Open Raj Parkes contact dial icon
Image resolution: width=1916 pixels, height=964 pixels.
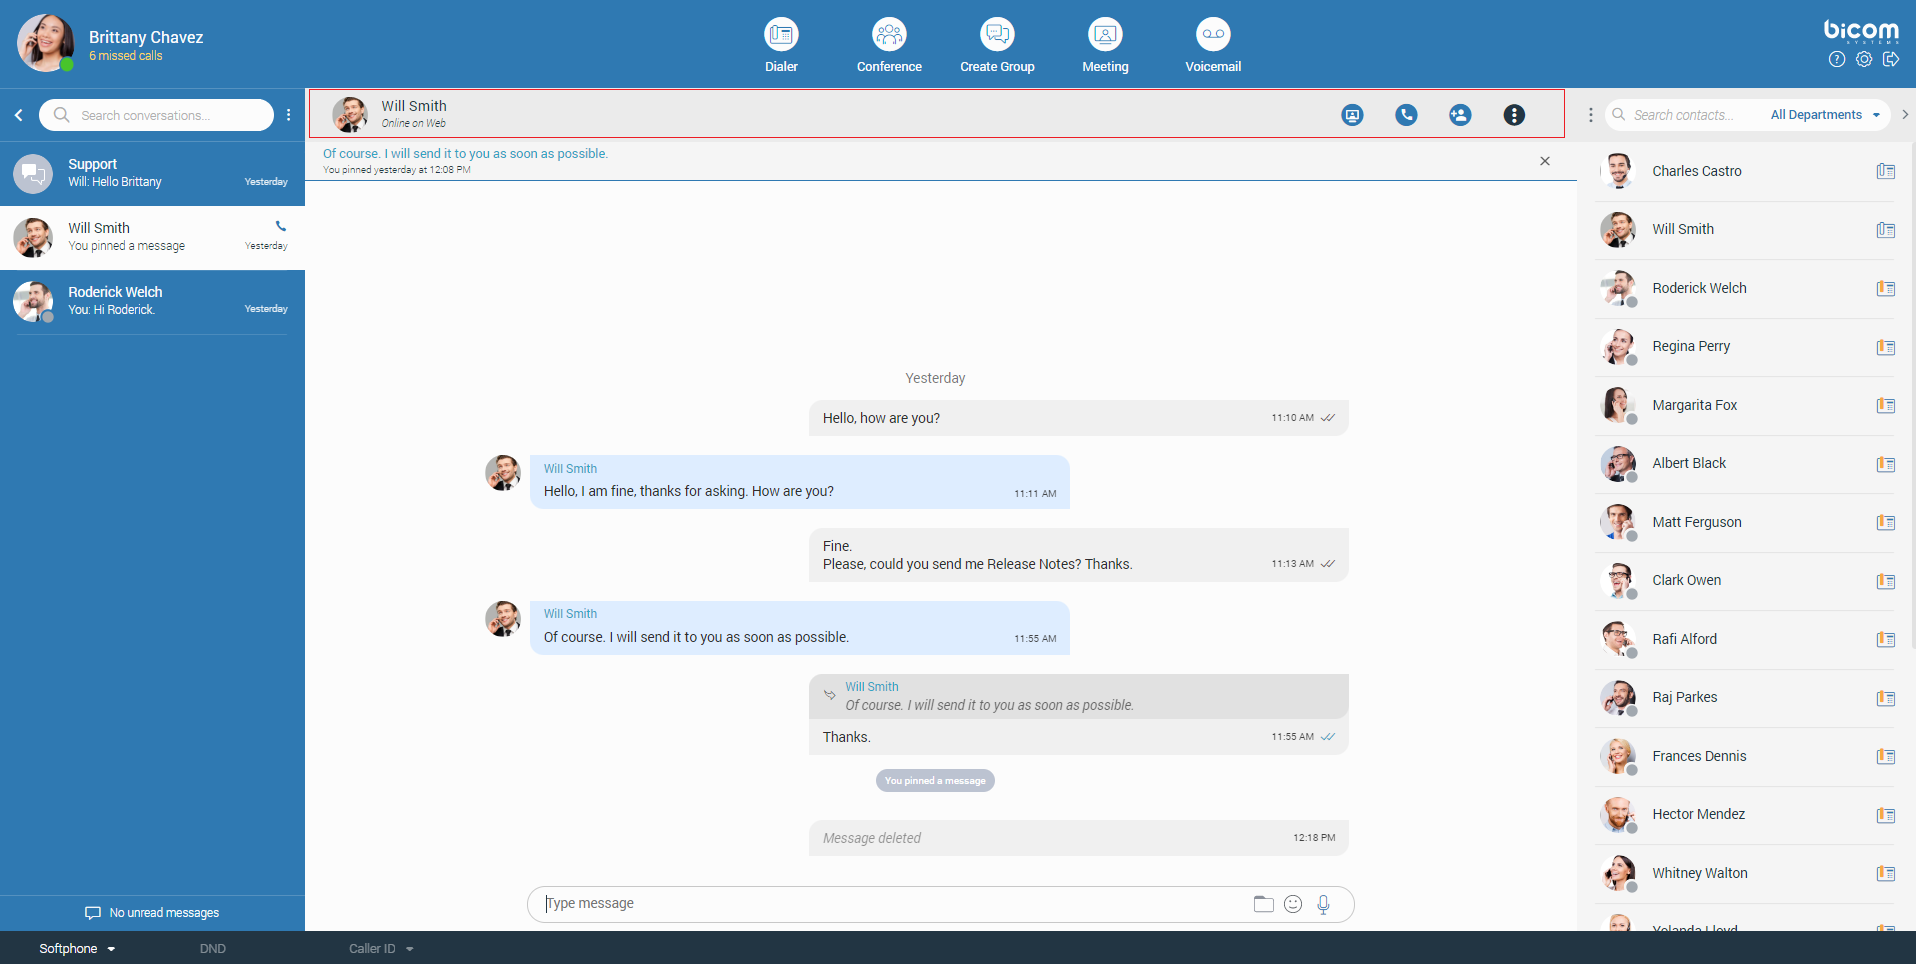1886,698
